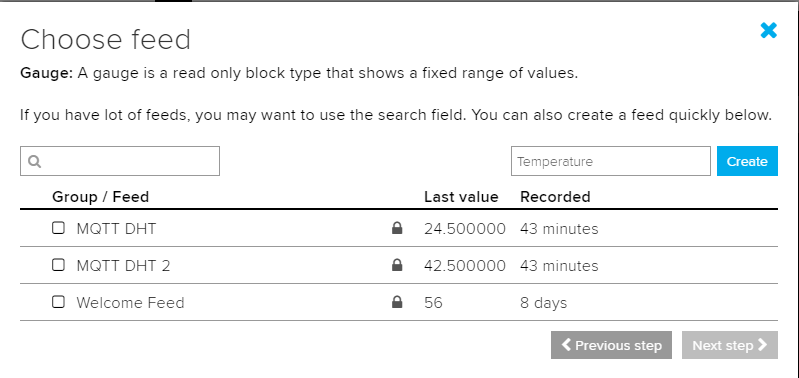
Task: Click the lock icon for Welcome Feed
Action: 397,302
